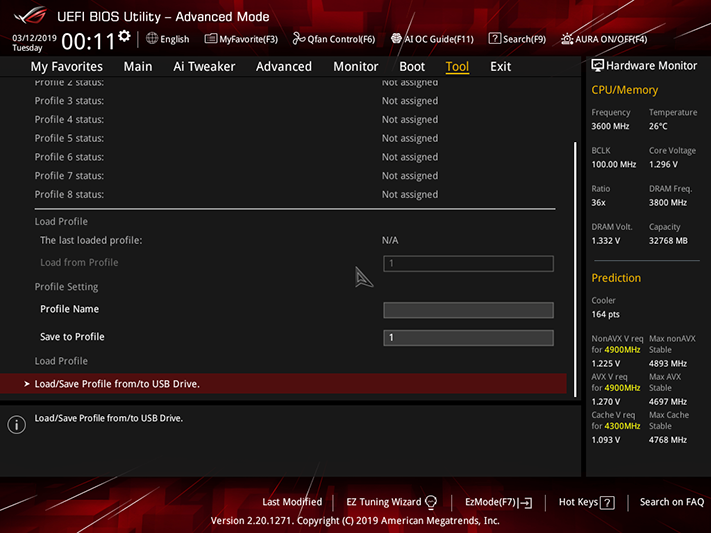This screenshot has width=711, height=533.
Task: Toggle AURA lighting bulb icon
Action: pos(567,39)
